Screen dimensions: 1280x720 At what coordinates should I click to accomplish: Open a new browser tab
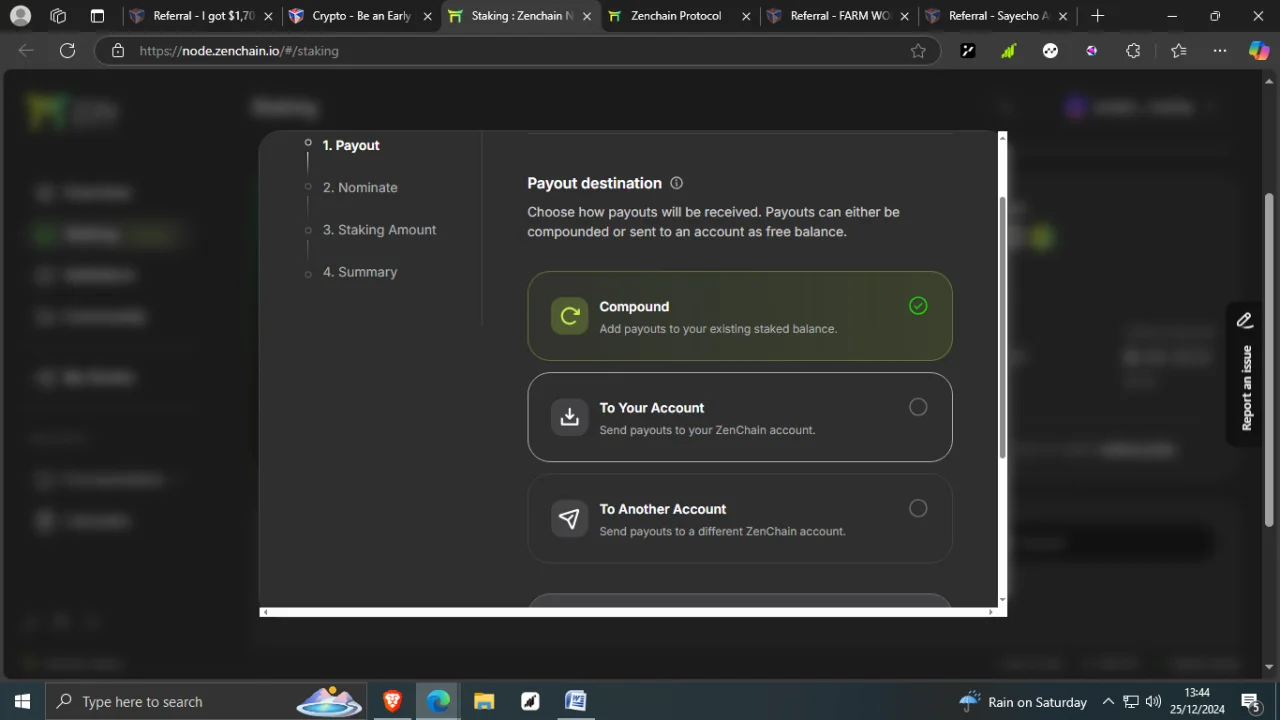coord(1097,16)
